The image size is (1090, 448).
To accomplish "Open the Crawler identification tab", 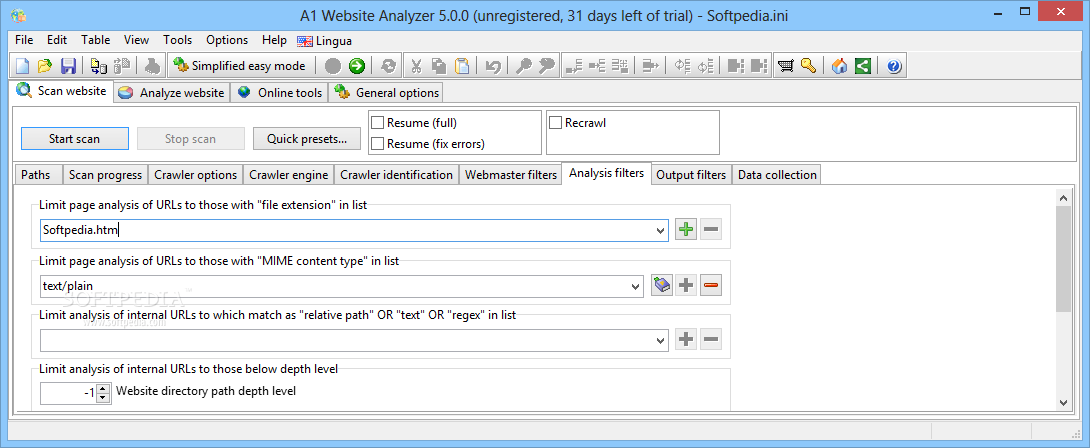I will (x=396, y=175).
